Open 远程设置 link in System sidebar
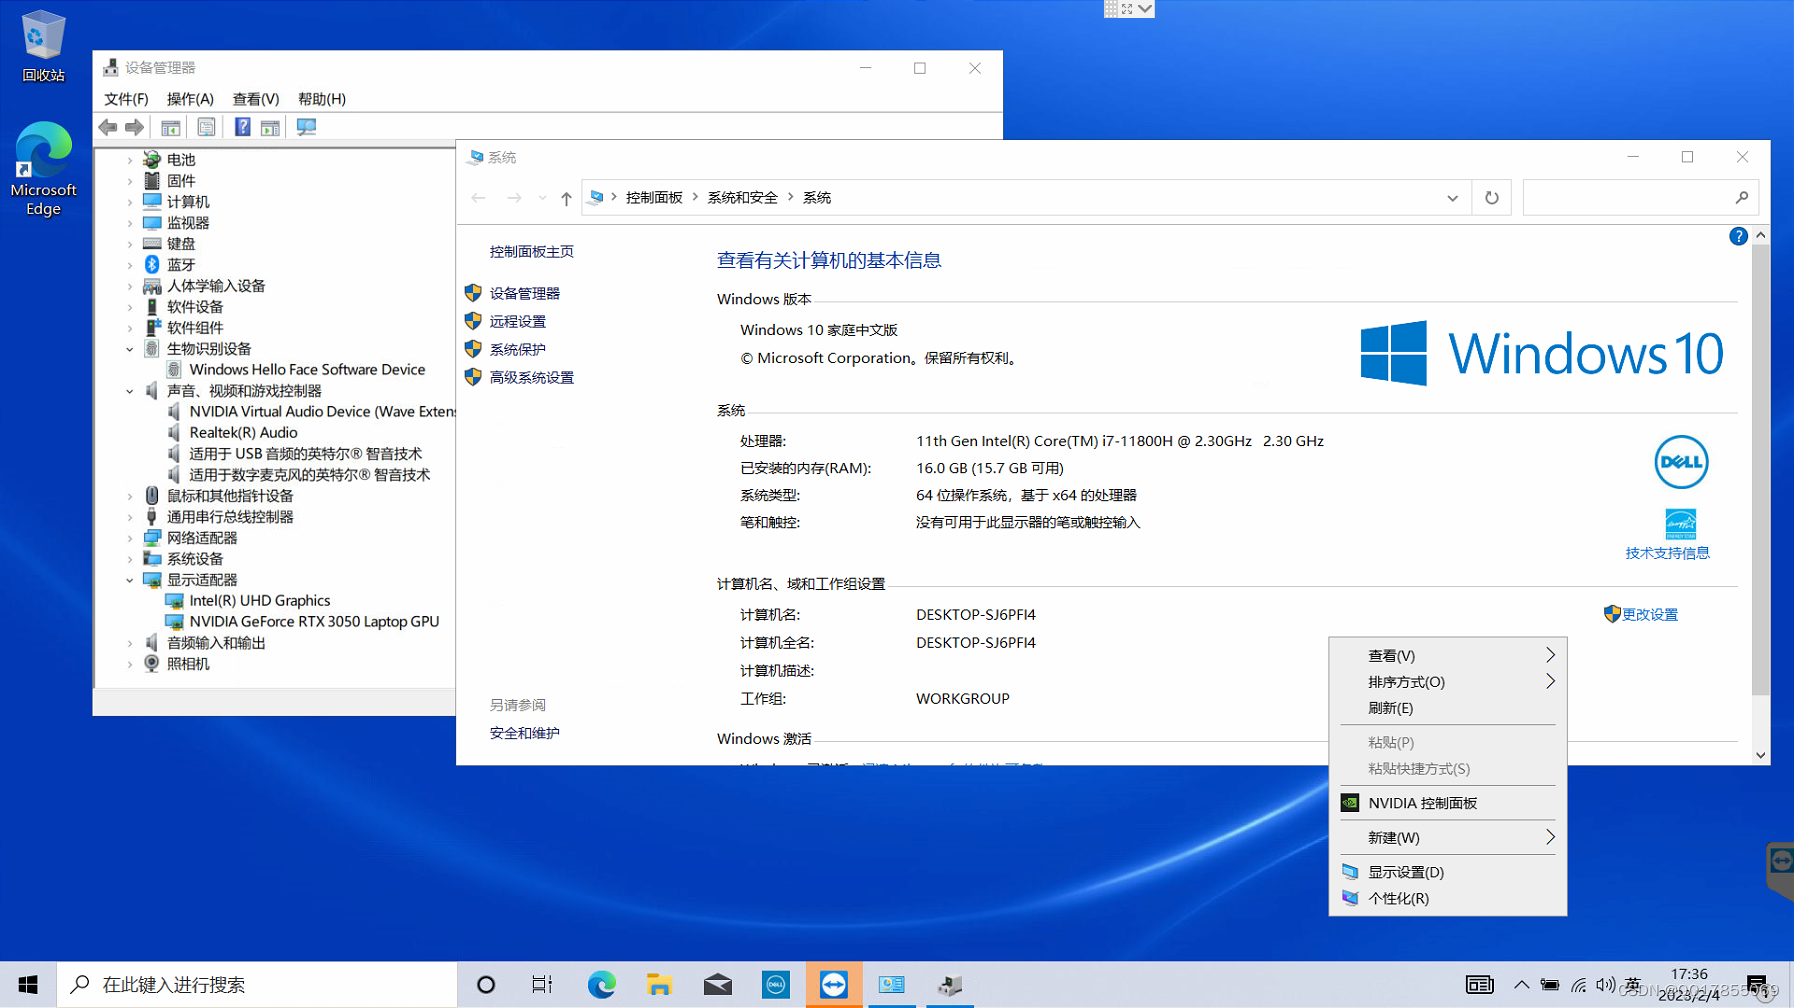The height and width of the screenshot is (1008, 1794). (518, 321)
